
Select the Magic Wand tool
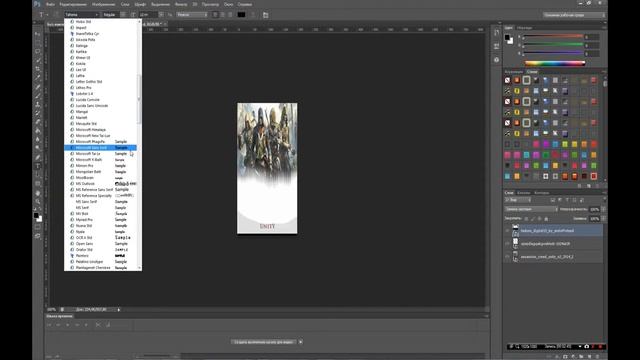[38, 60]
